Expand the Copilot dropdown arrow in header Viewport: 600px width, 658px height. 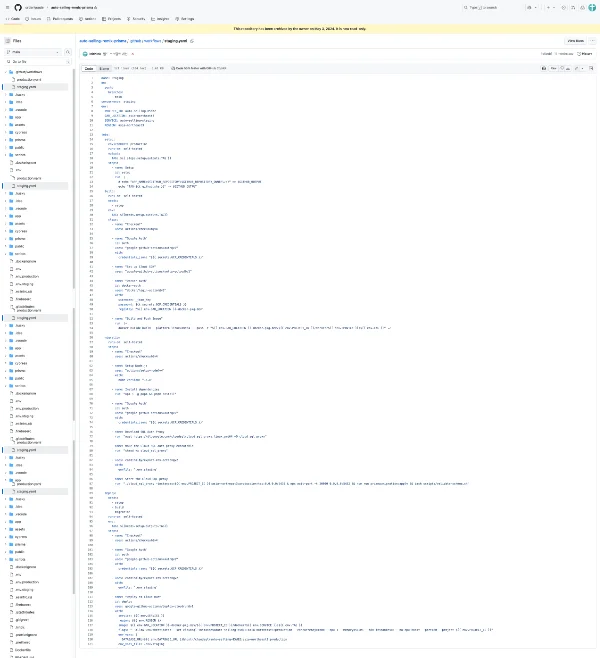click(535, 8)
